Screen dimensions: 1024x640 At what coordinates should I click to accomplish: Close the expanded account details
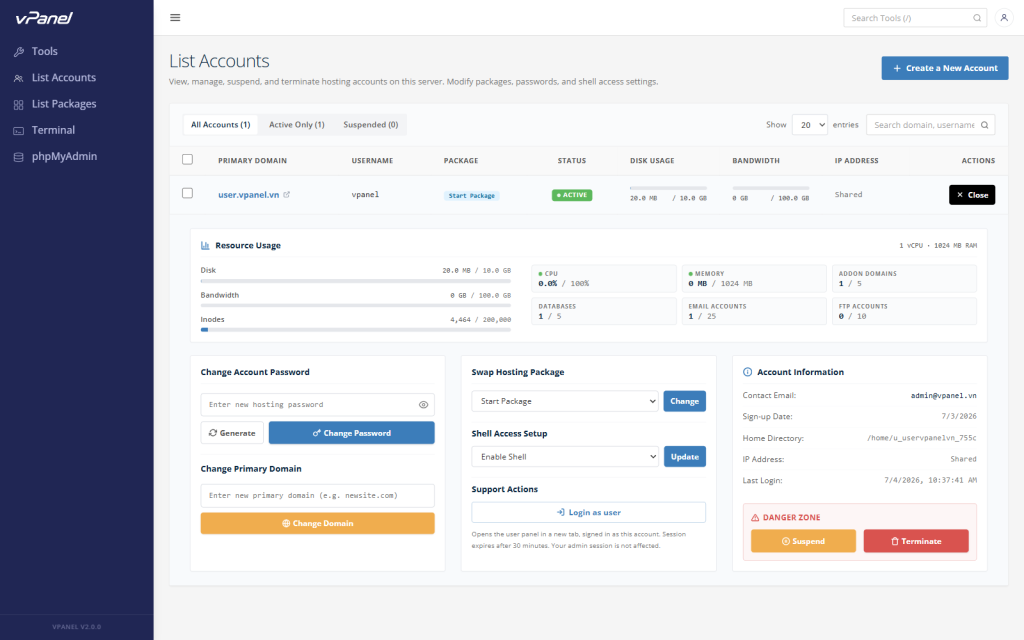(x=972, y=195)
